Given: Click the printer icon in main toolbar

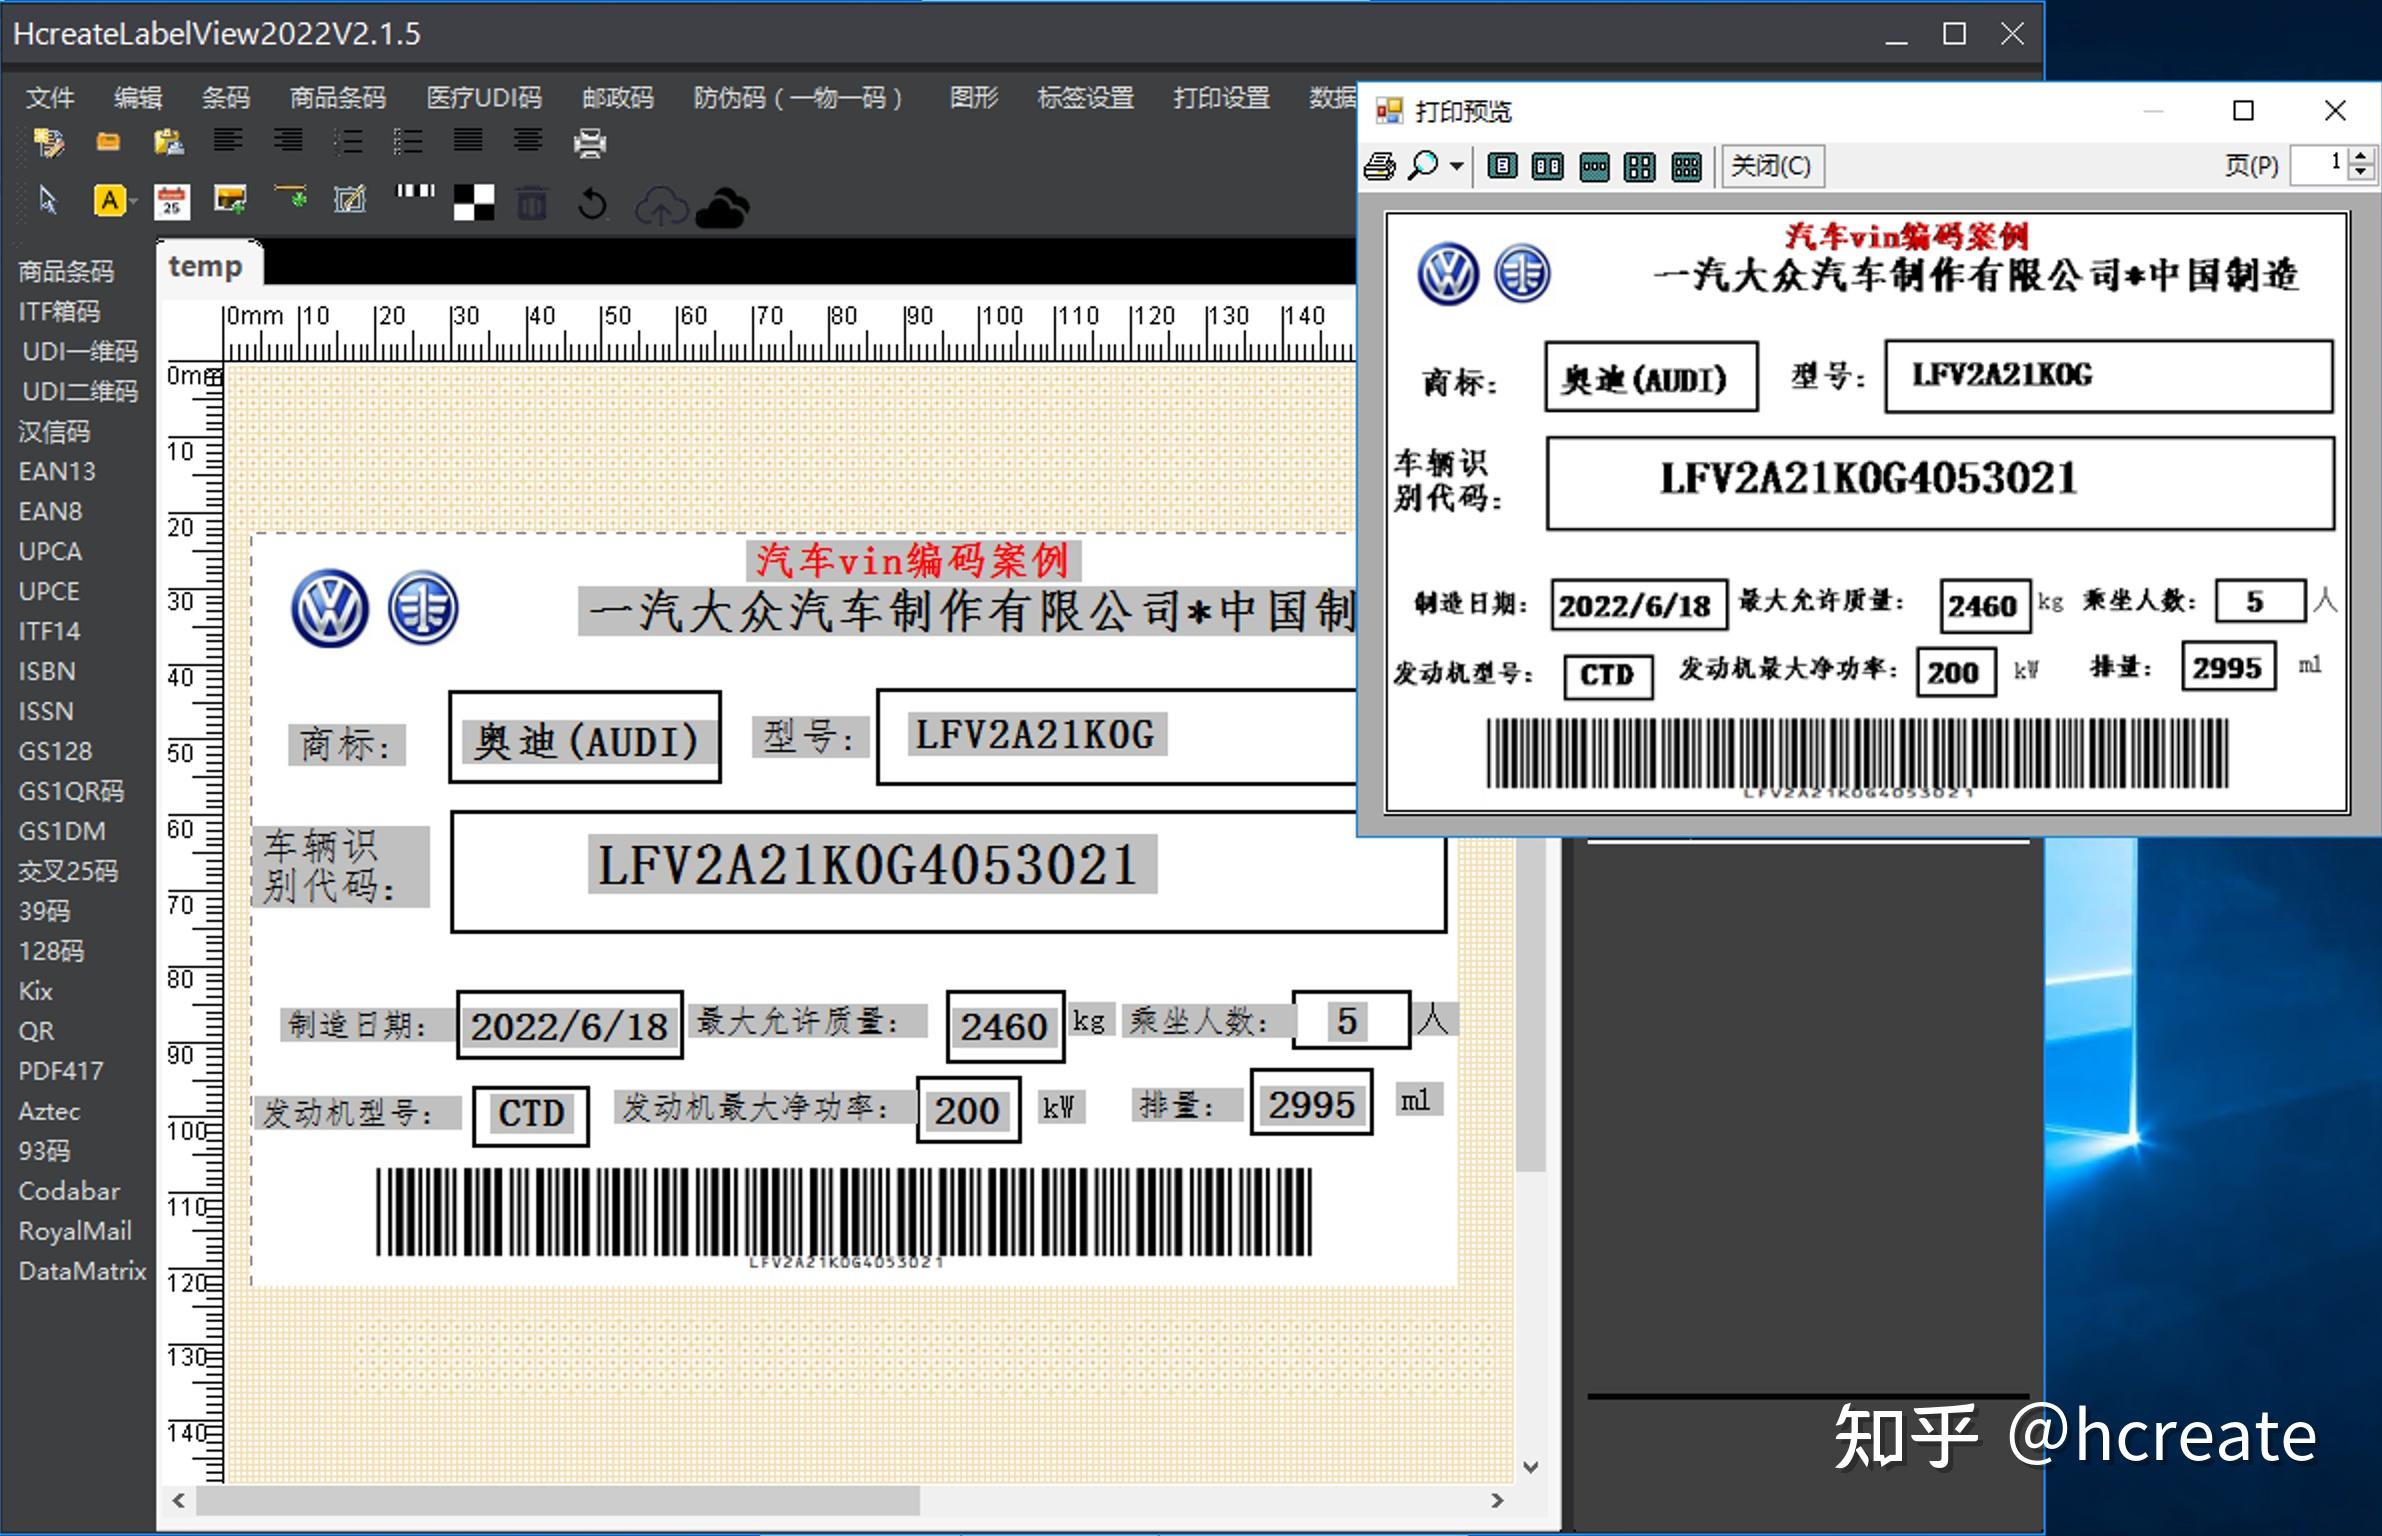Looking at the screenshot, I should [x=590, y=143].
